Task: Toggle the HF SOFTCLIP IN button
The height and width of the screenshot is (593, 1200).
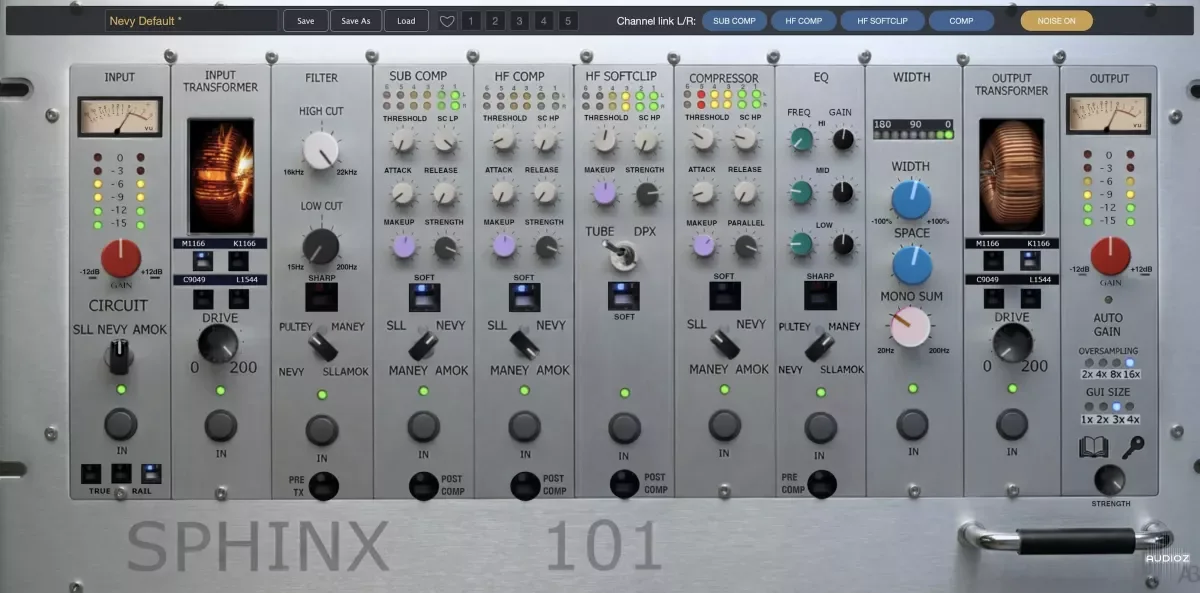Action: [624, 428]
